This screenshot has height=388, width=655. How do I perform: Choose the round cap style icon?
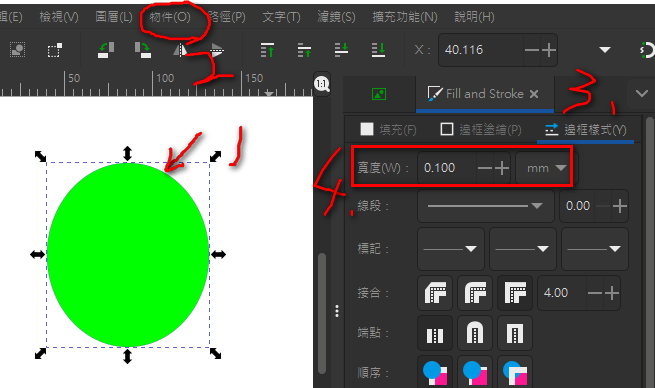[x=475, y=333]
